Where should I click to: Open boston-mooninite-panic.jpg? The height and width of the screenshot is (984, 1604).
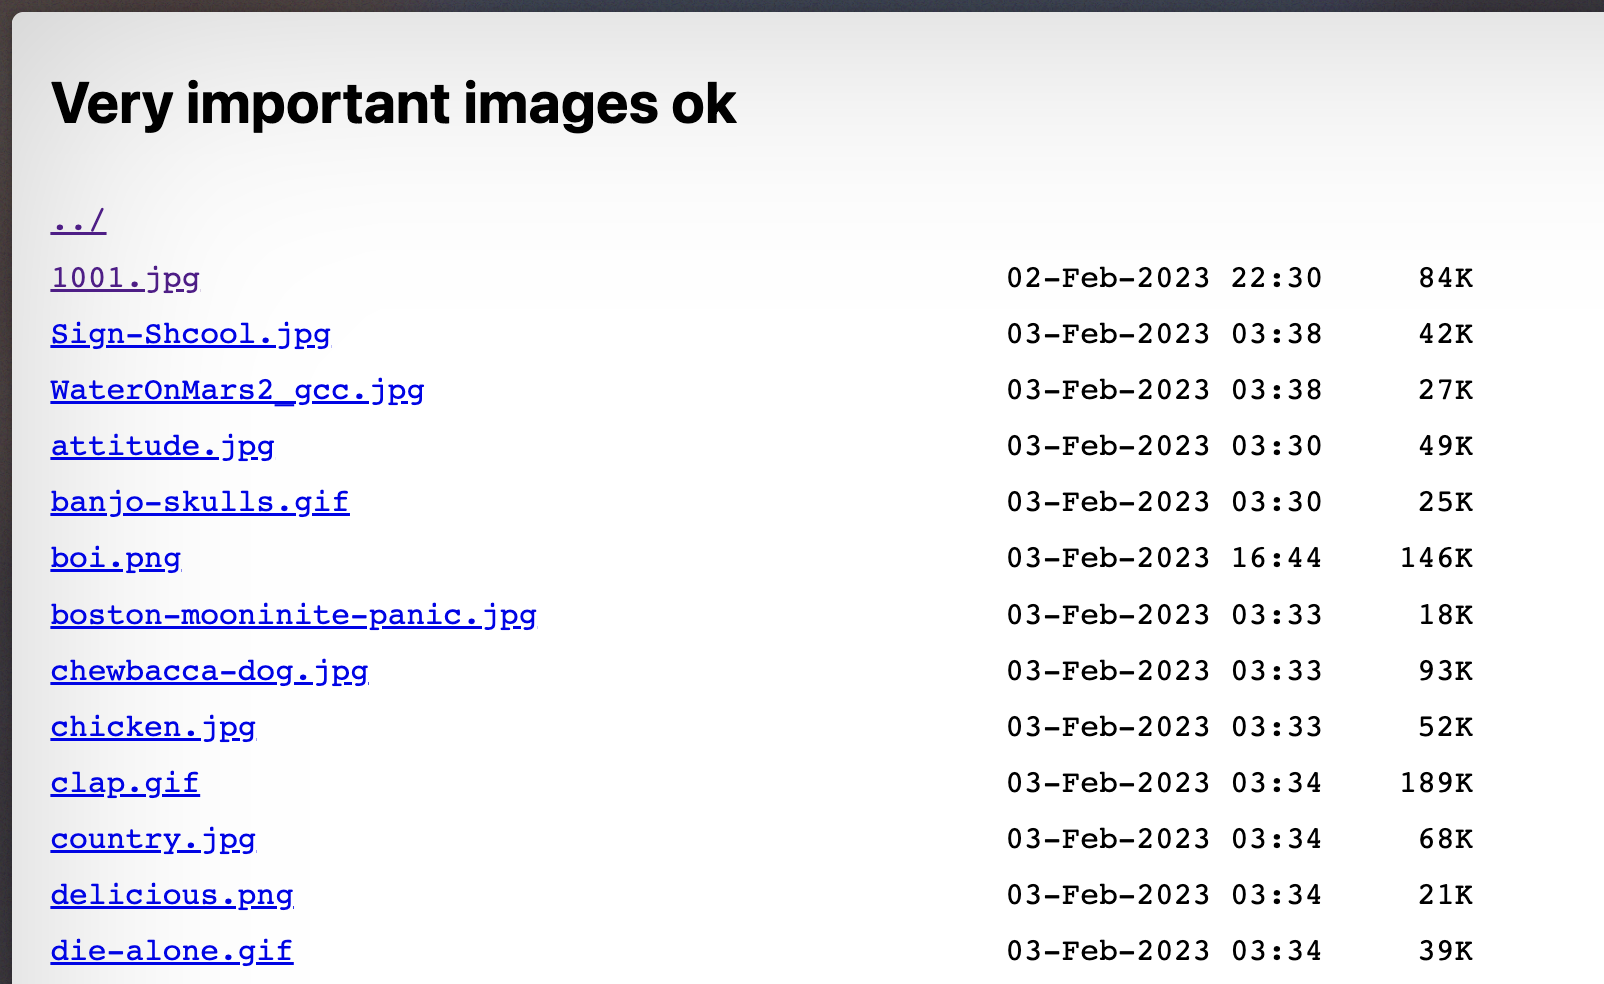click(293, 614)
